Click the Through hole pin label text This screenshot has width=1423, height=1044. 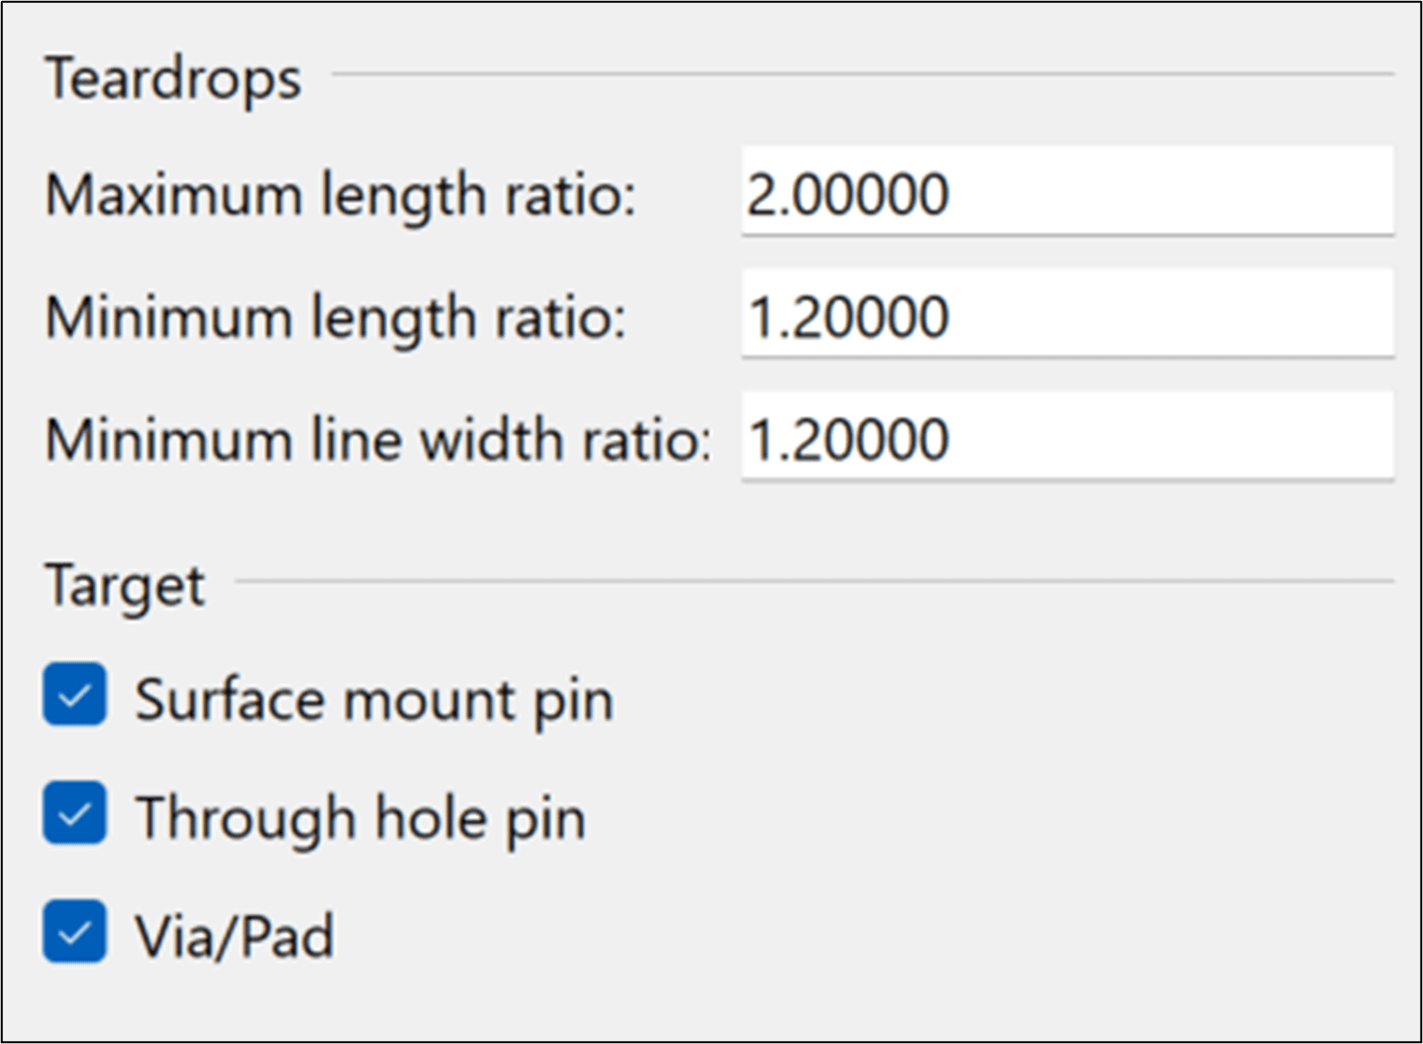coord(360,818)
